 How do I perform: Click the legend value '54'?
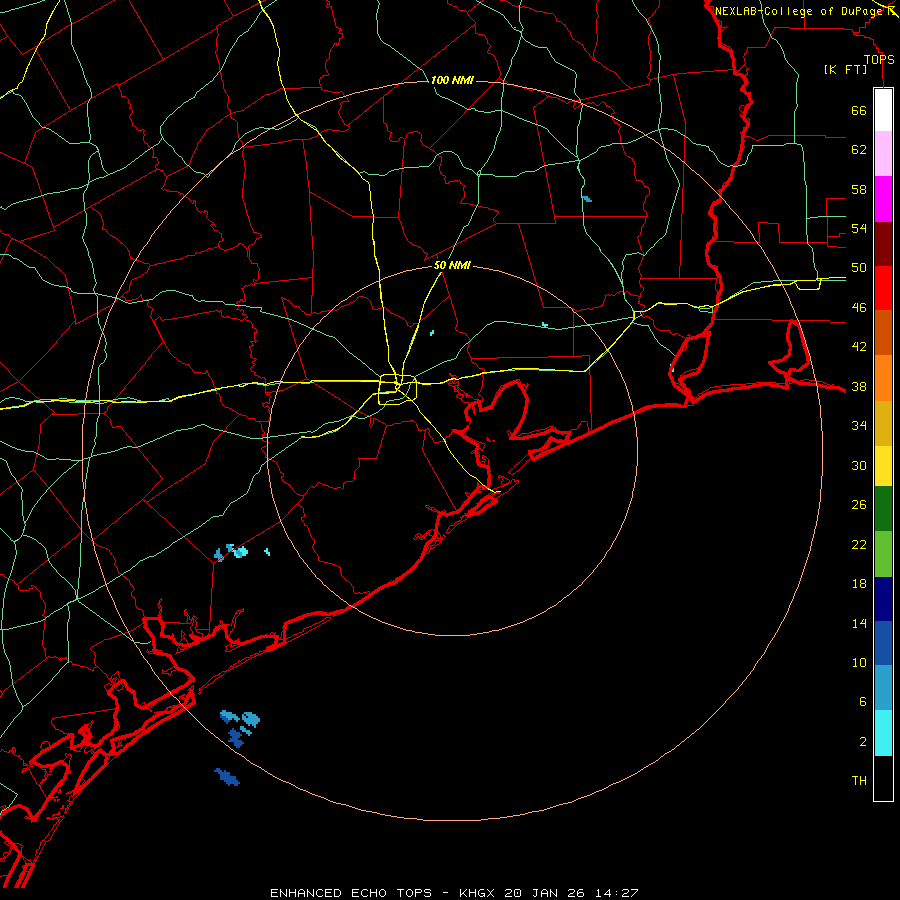click(859, 228)
